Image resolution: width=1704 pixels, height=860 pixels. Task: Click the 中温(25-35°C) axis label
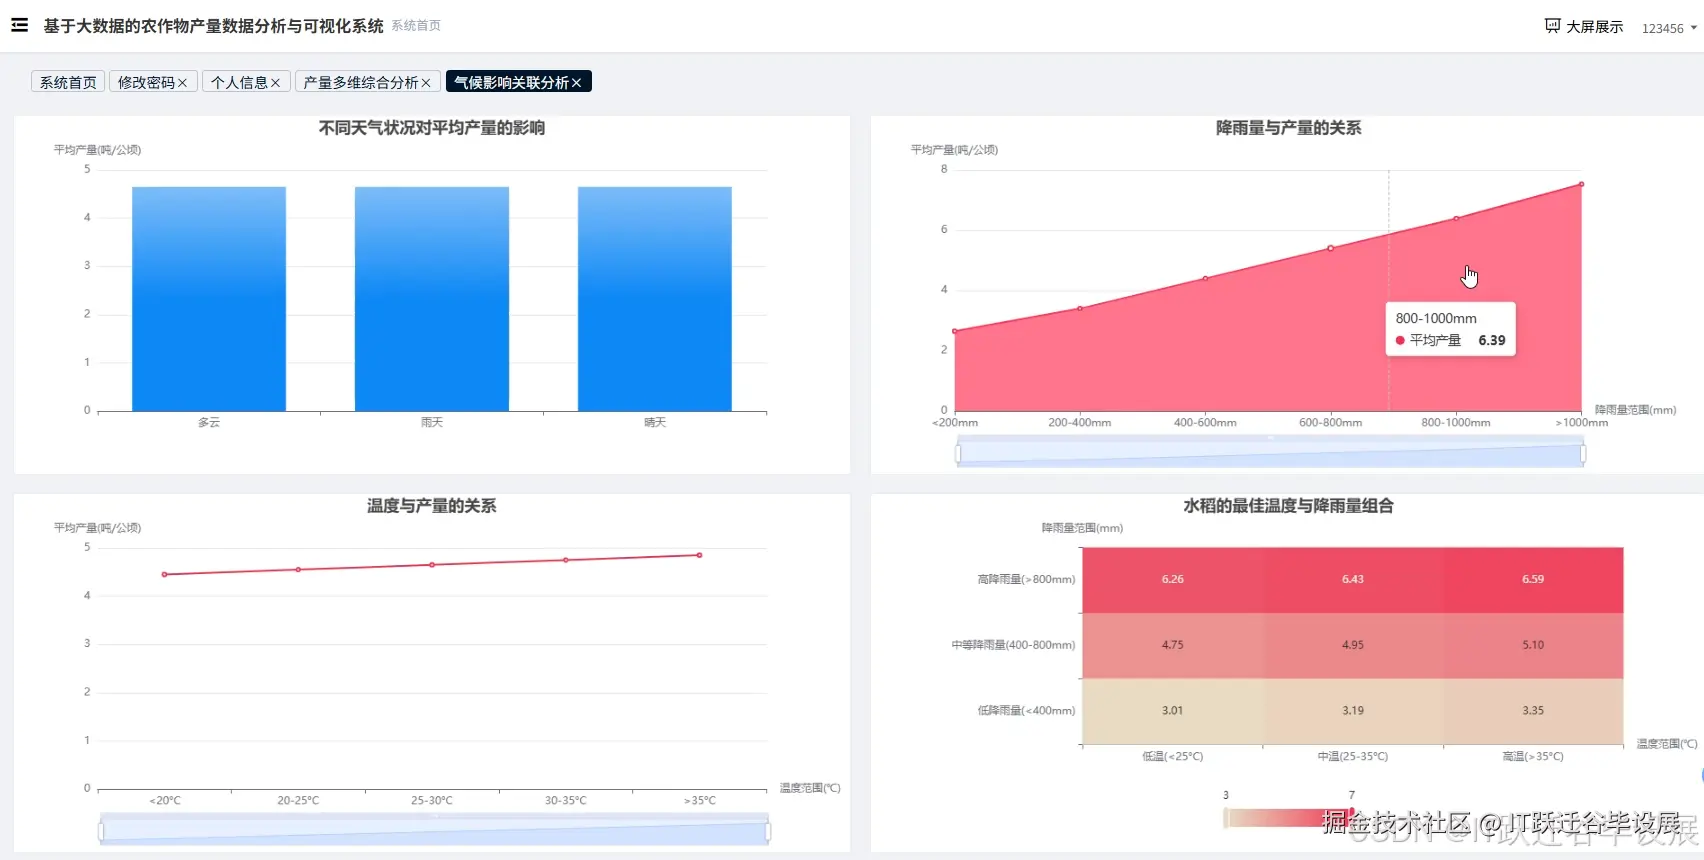pyautogui.click(x=1353, y=757)
